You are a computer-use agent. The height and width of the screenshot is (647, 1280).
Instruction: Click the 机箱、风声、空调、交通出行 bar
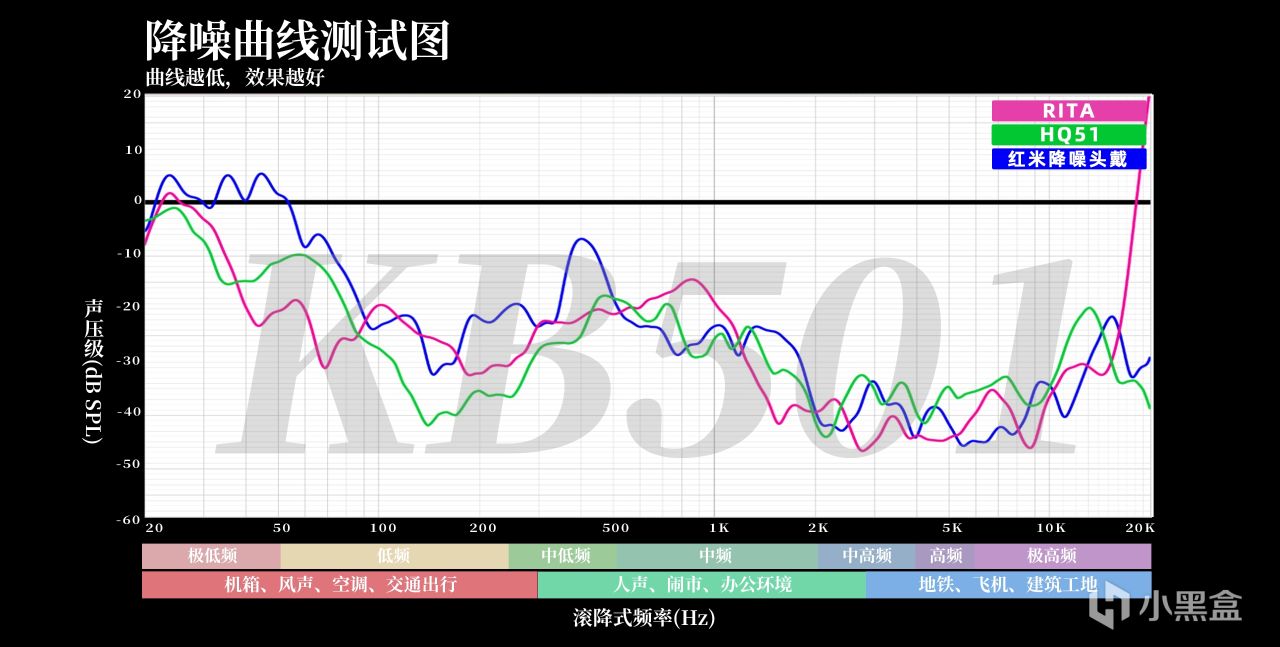click(340, 585)
